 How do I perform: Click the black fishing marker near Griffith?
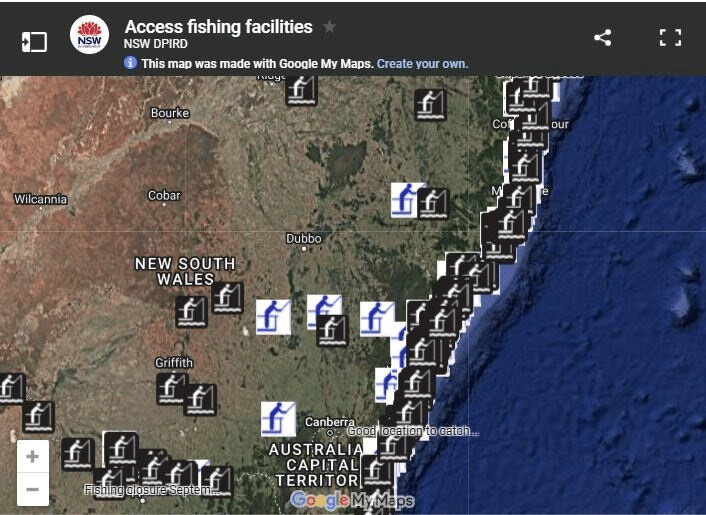(x=171, y=388)
